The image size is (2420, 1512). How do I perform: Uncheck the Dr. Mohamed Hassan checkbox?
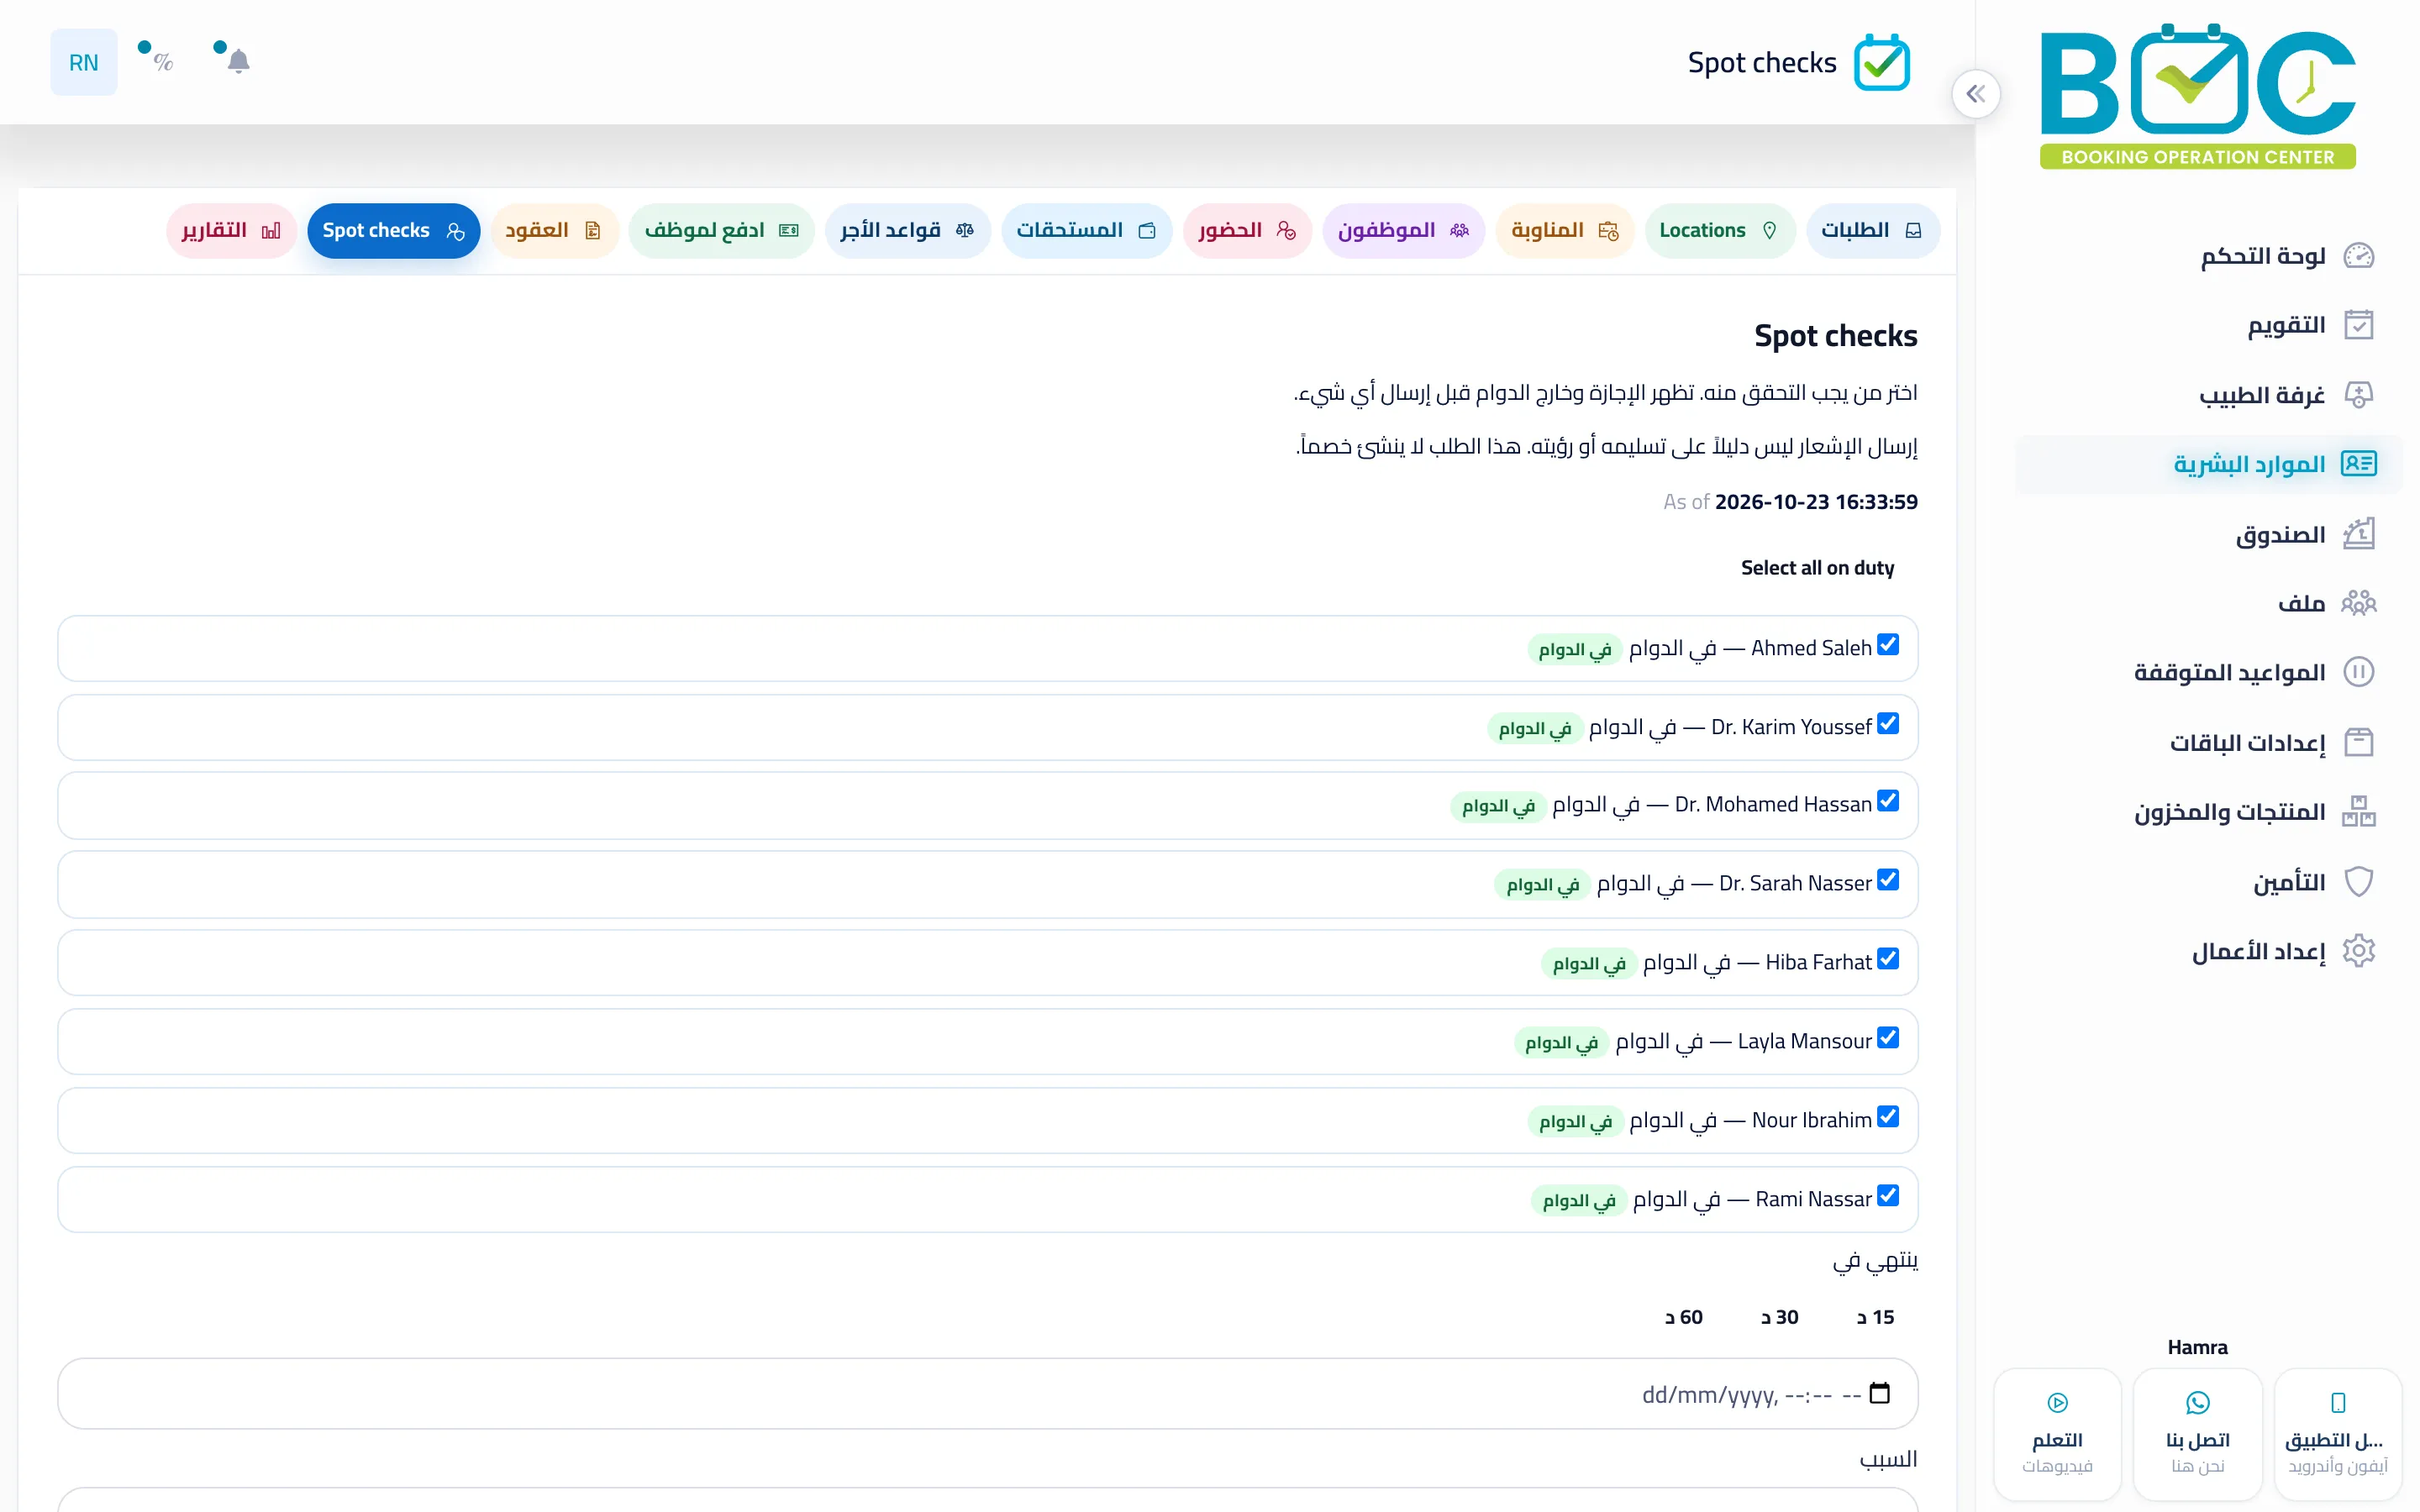coord(1887,801)
